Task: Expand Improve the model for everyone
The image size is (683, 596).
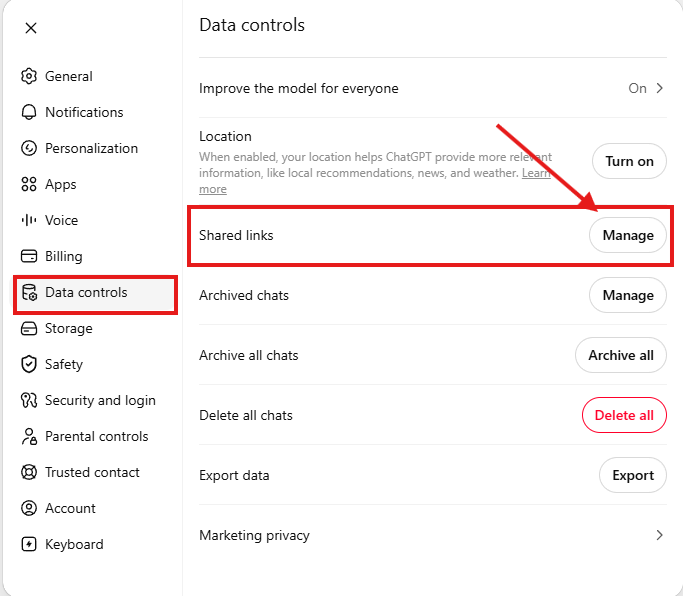Action: click(x=433, y=88)
